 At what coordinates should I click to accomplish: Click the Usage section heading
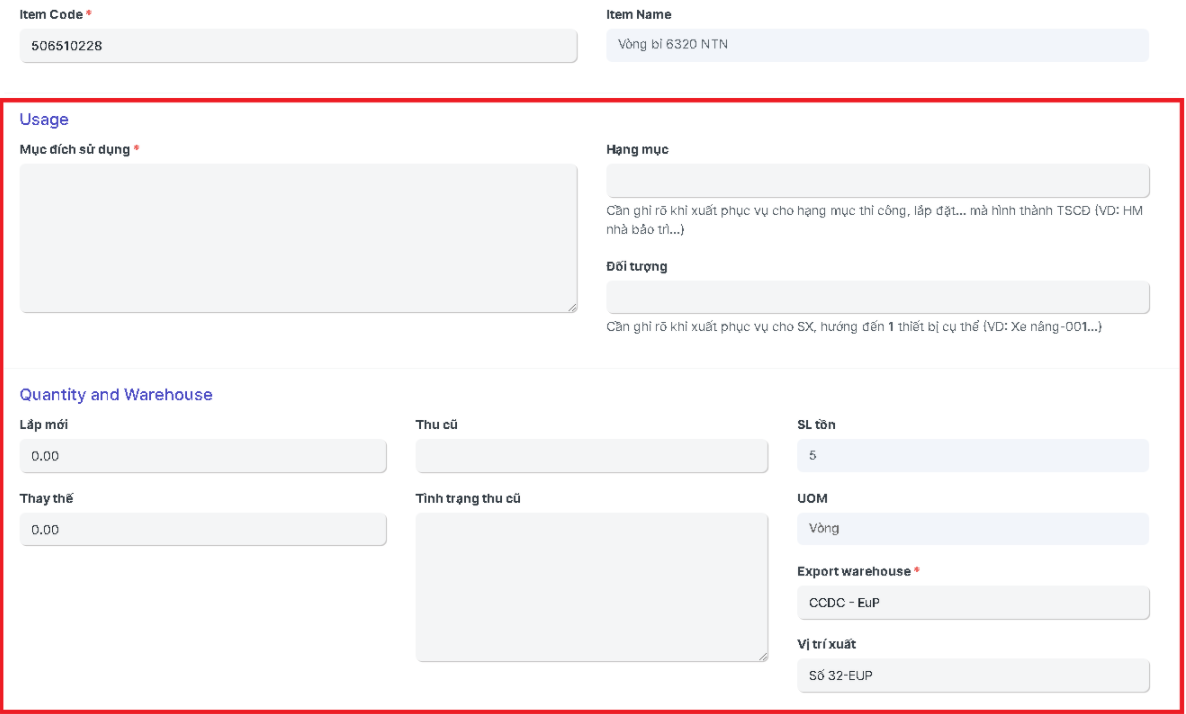click(44, 120)
